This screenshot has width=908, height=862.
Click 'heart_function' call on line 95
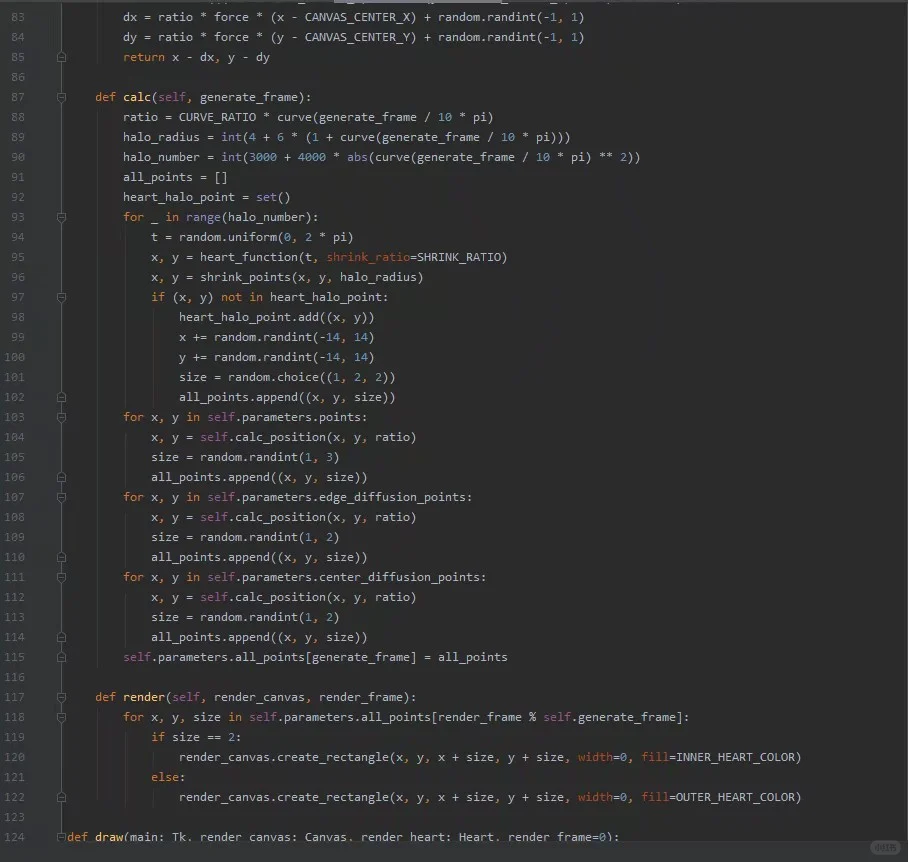pos(248,257)
